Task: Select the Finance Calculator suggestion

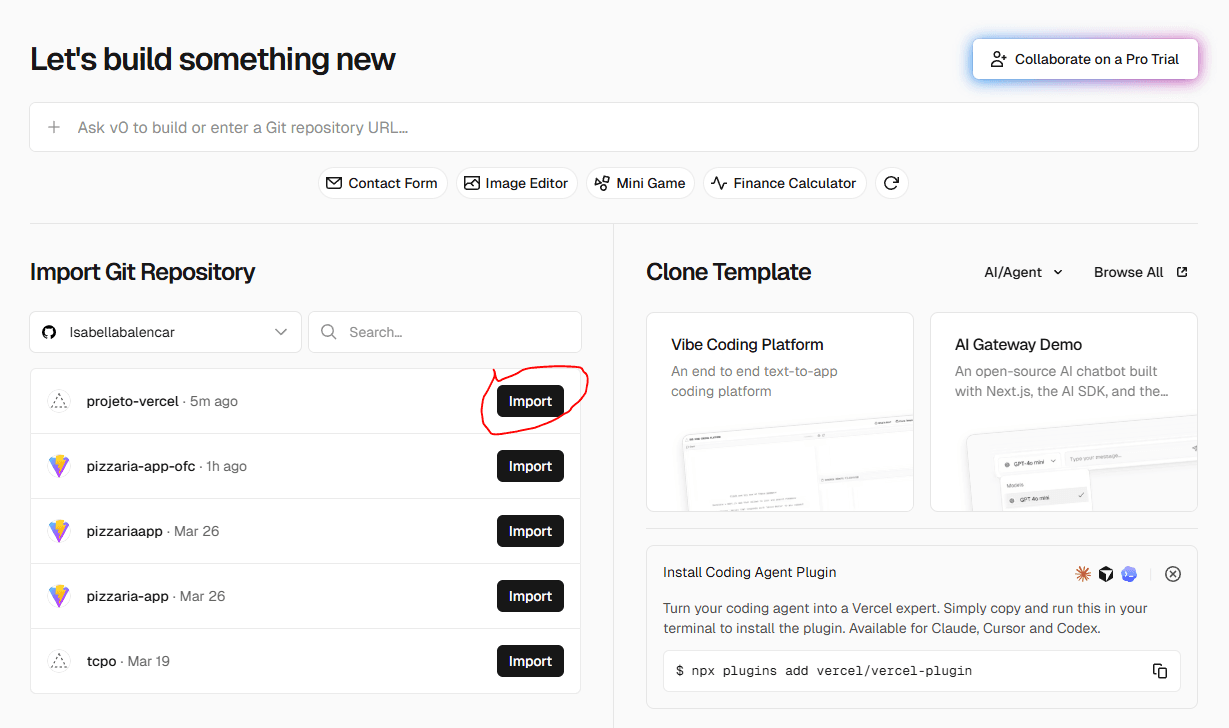Action: (784, 183)
